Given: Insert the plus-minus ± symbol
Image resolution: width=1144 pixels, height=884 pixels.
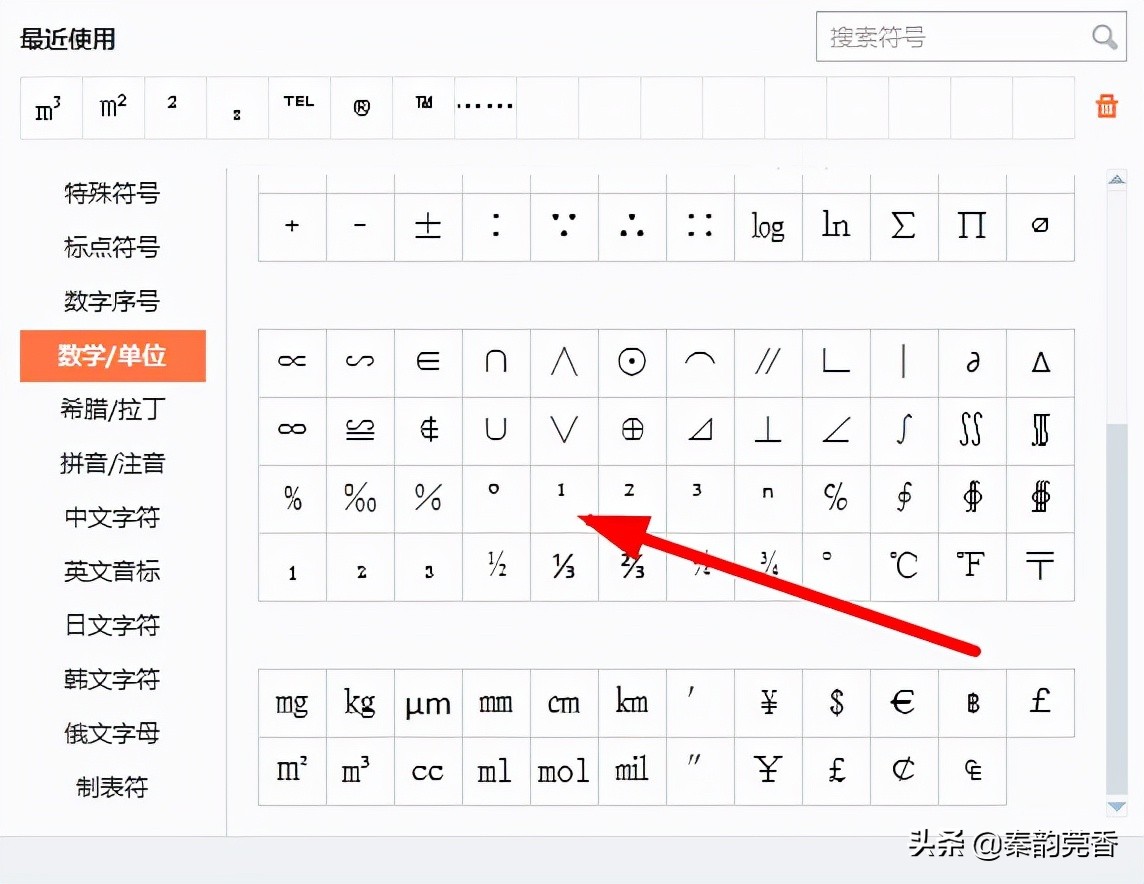Looking at the screenshot, I should 428,226.
